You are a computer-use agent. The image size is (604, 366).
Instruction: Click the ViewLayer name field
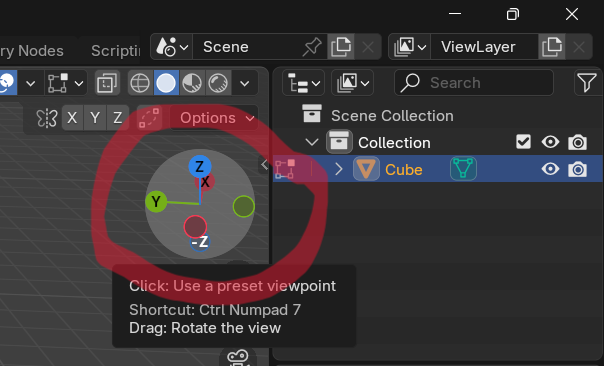(x=484, y=47)
